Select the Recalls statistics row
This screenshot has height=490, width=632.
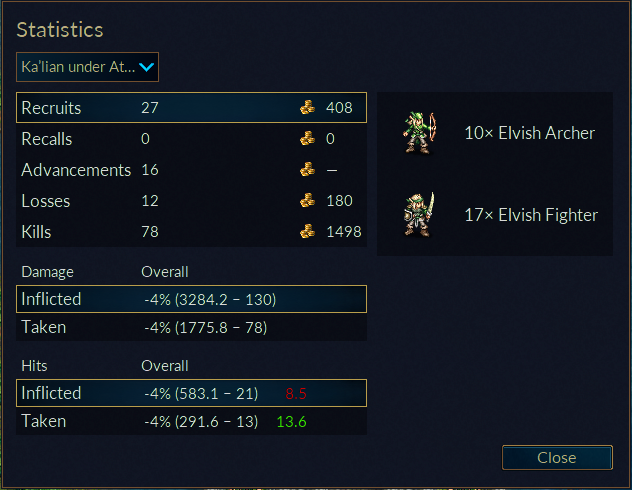pyautogui.click(x=191, y=139)
